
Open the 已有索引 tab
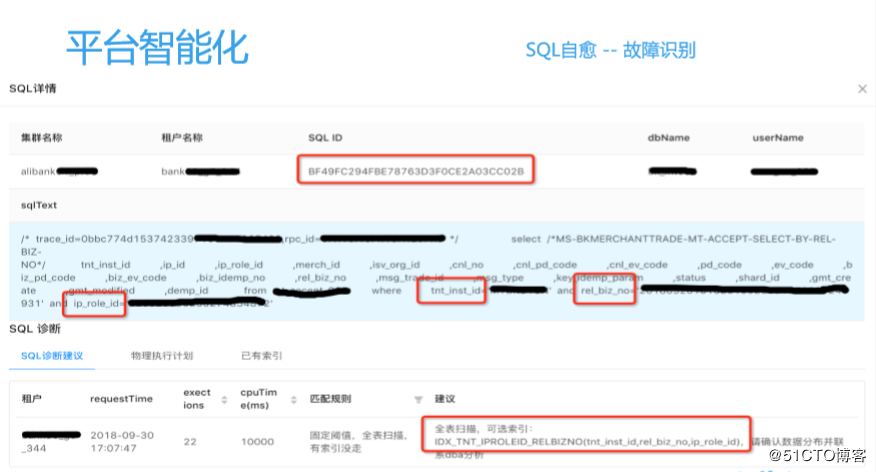261,356
